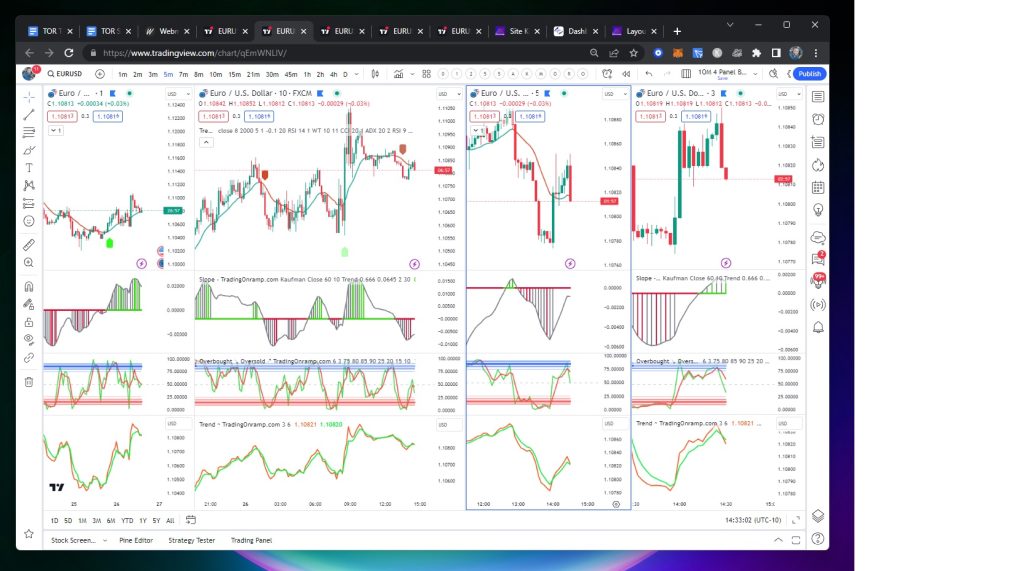The width and height of the screenshot is (1024, 571).
Task: Toggle Magnet mode for drawings
Action: [x=28, y=286]
